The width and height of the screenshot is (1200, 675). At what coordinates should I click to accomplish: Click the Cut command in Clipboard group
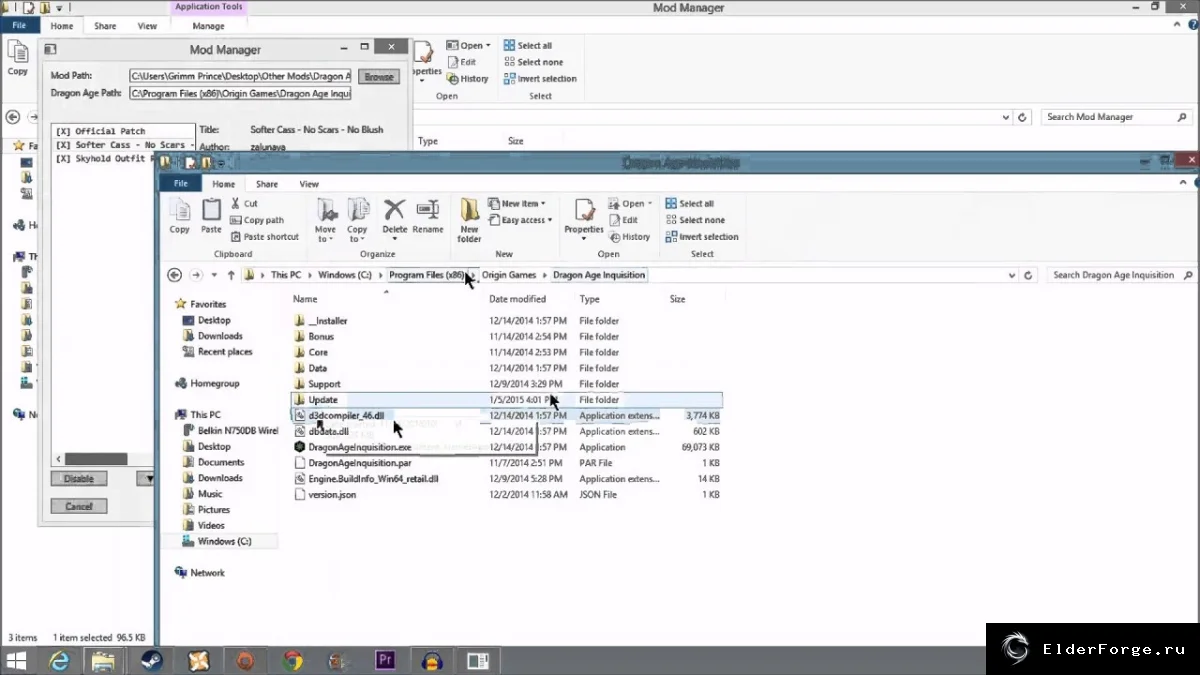point(244,203)
